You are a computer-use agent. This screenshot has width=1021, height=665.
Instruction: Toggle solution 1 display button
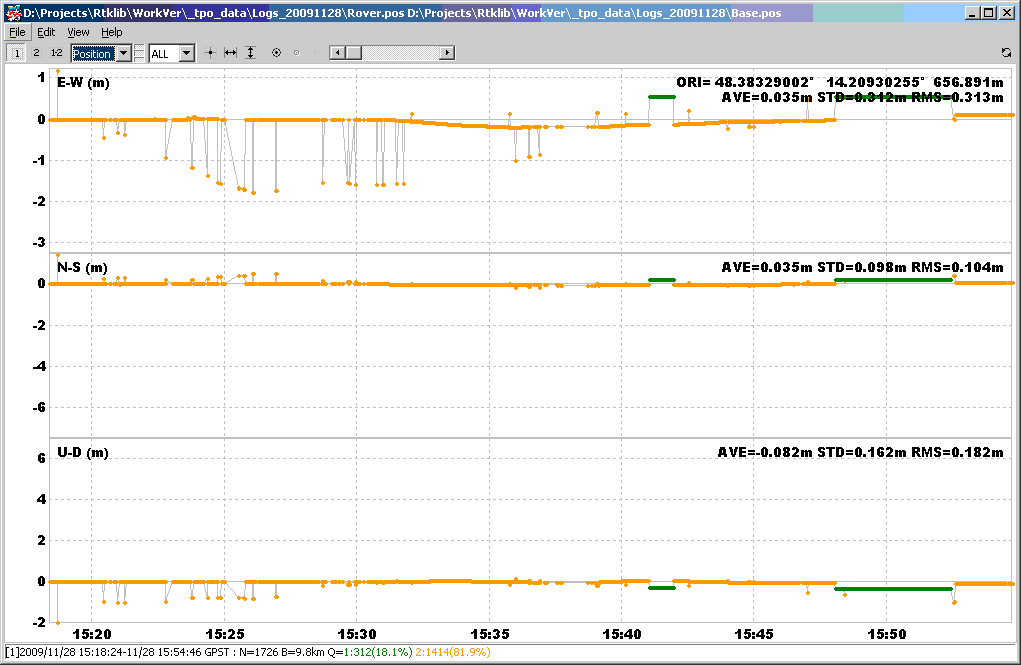point(17,53)
